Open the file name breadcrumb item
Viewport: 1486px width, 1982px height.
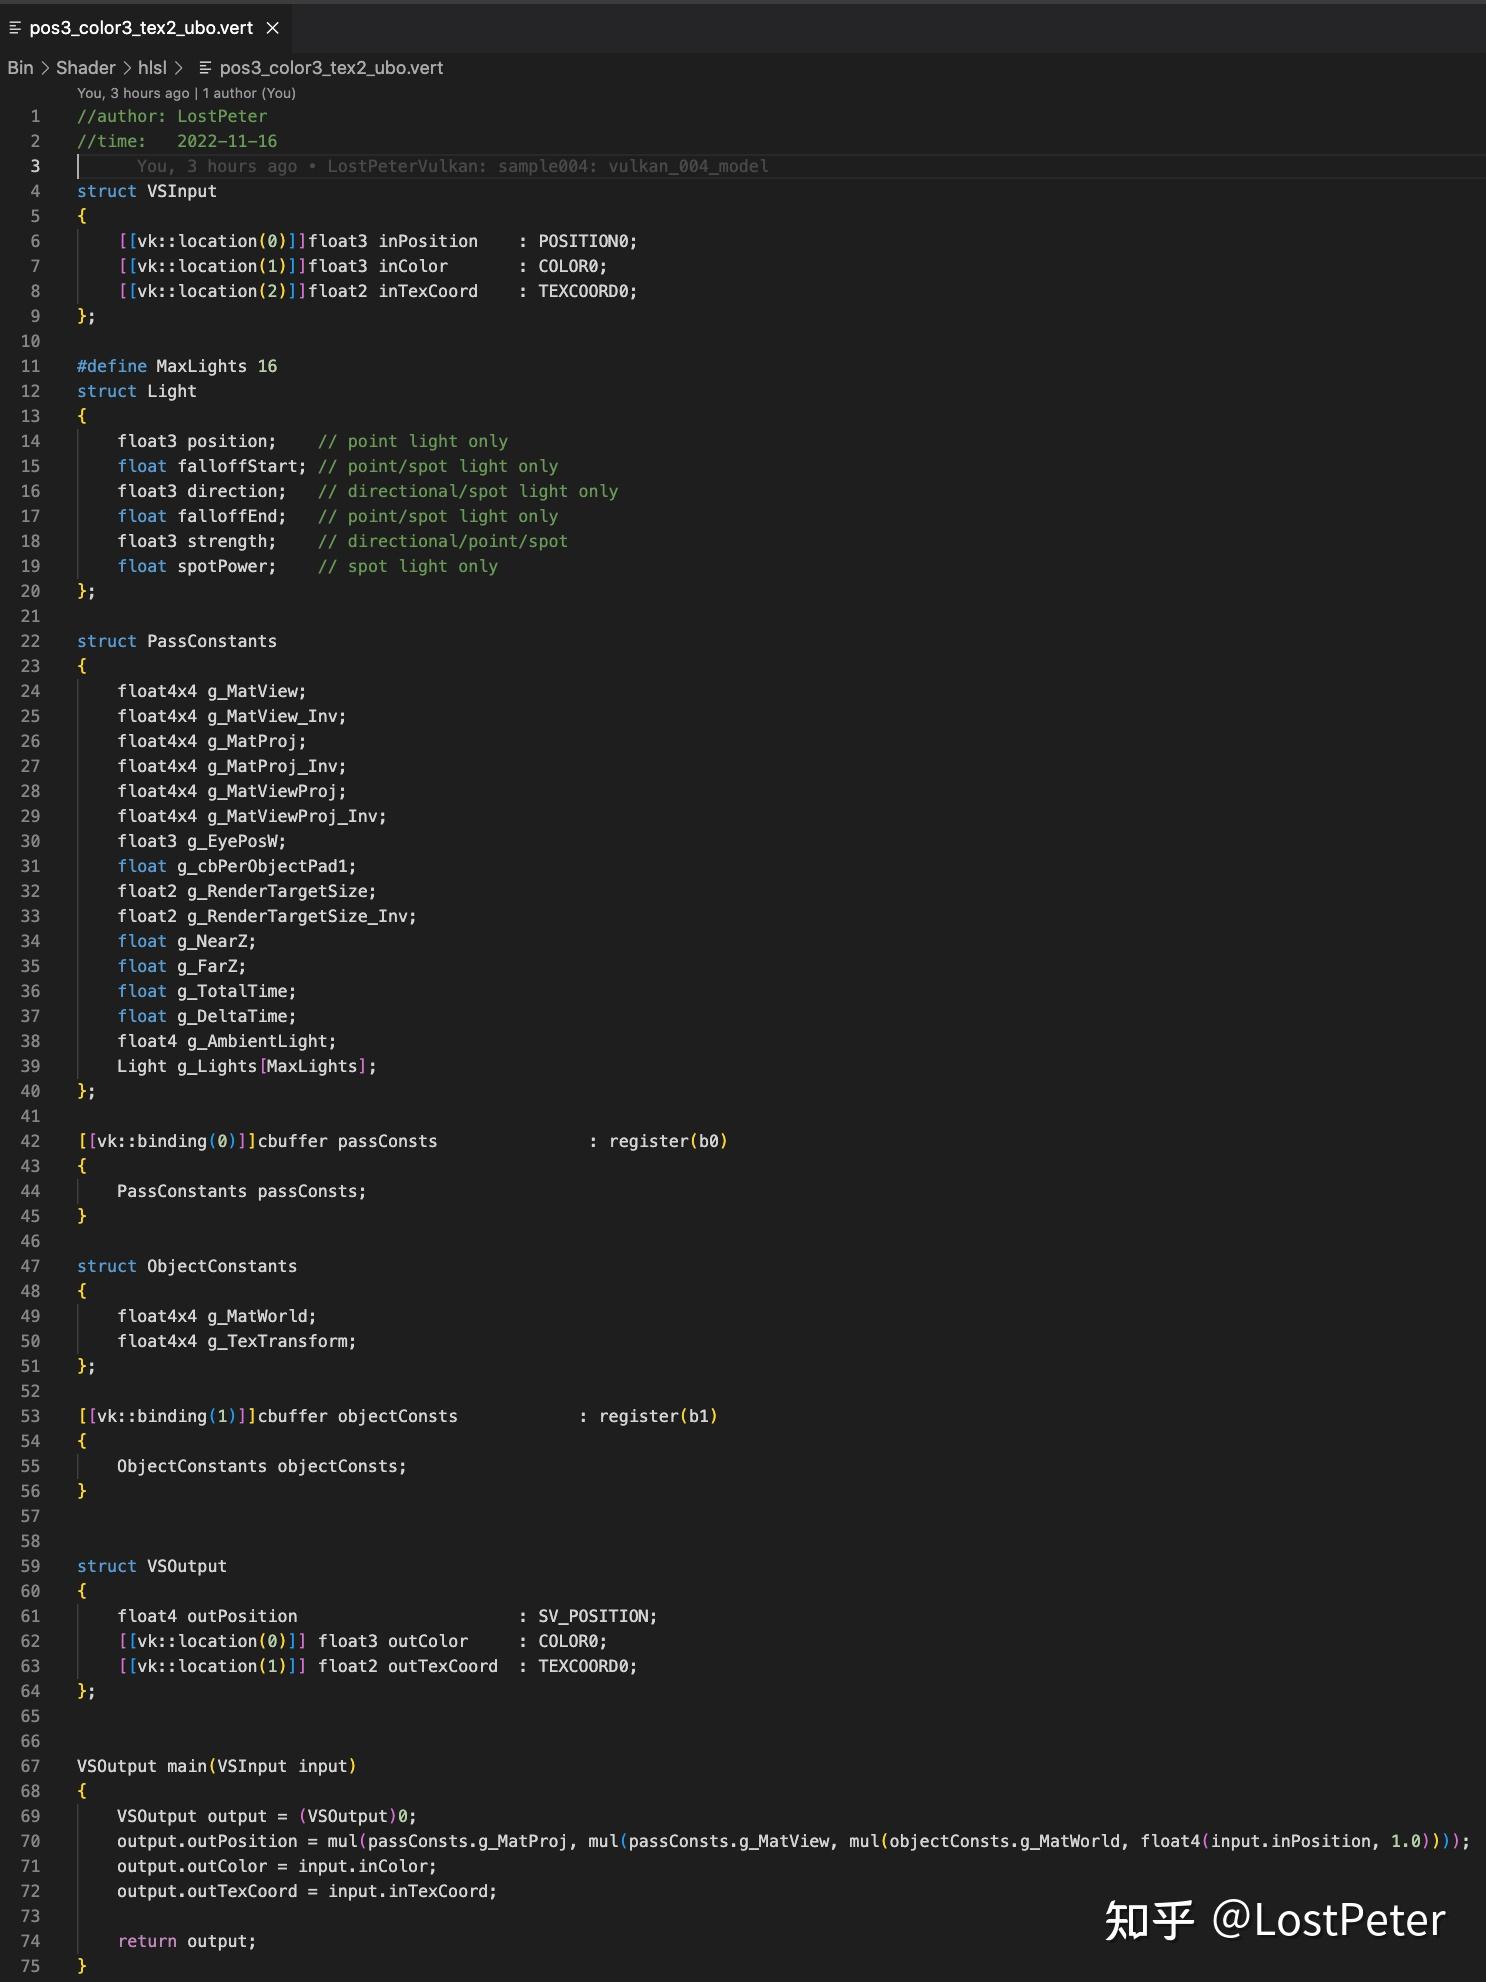click(331, 68)
